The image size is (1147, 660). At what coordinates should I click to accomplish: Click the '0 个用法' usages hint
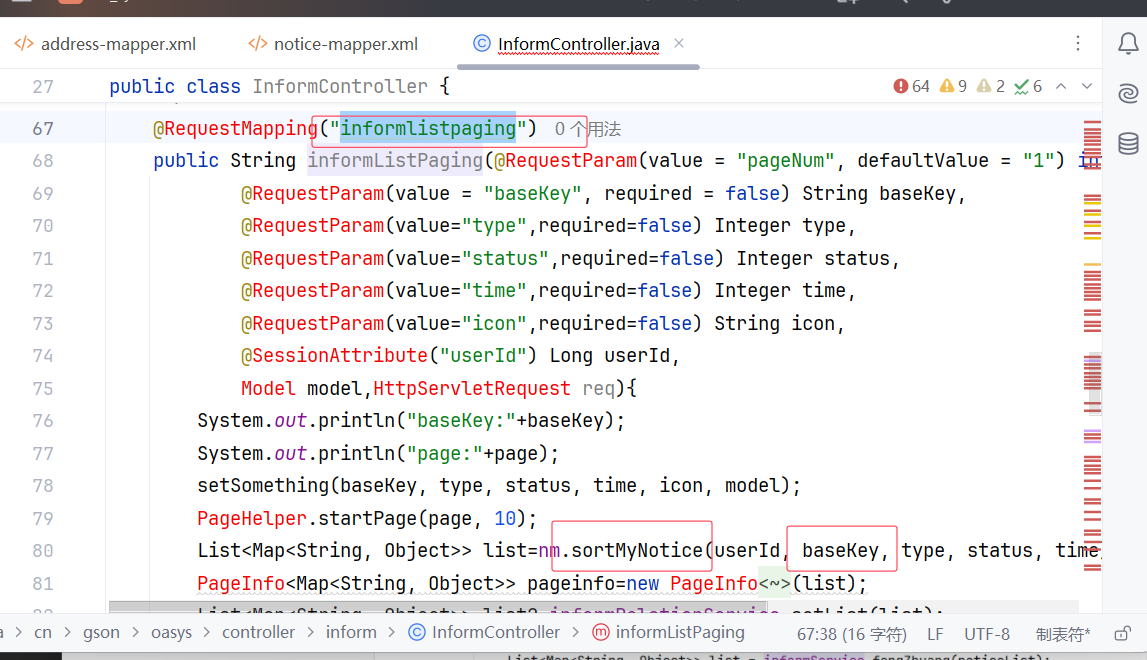click(x=588, y=129)
